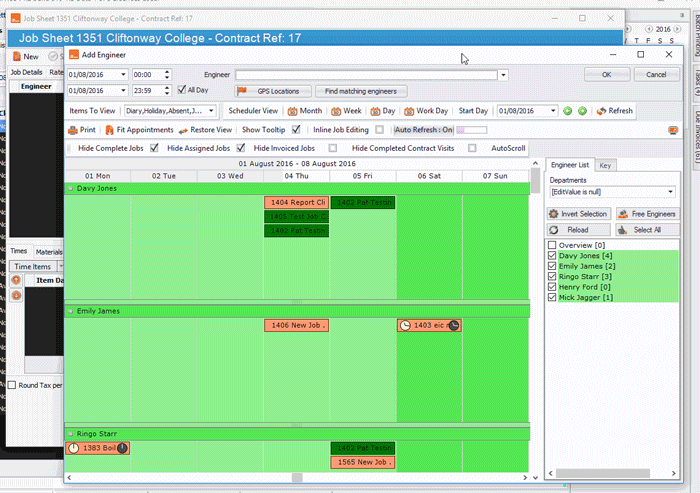Toggle the All Day checkbox
700x493 pixels.
pos(182,90)
